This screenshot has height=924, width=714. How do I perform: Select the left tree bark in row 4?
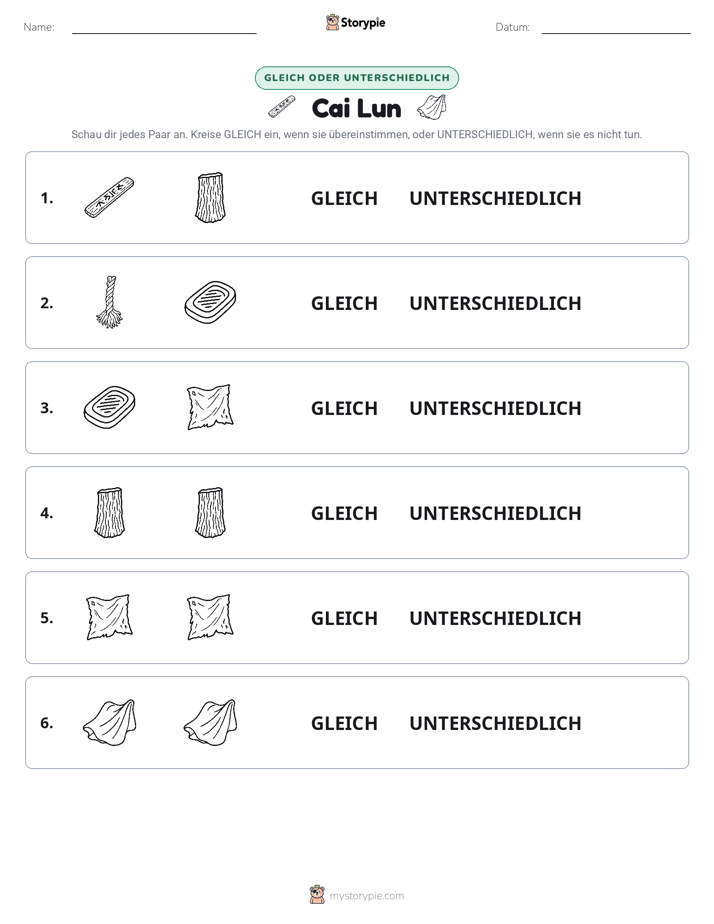tap(110, 512)
